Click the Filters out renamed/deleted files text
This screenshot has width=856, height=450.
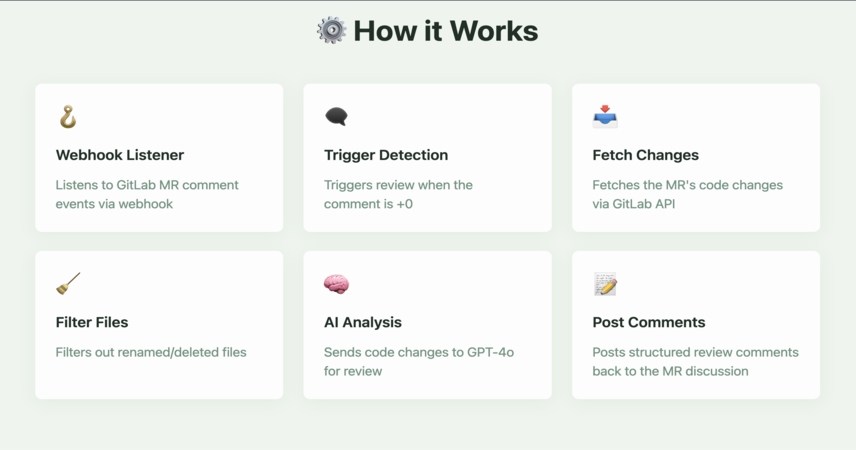(151, 352)
